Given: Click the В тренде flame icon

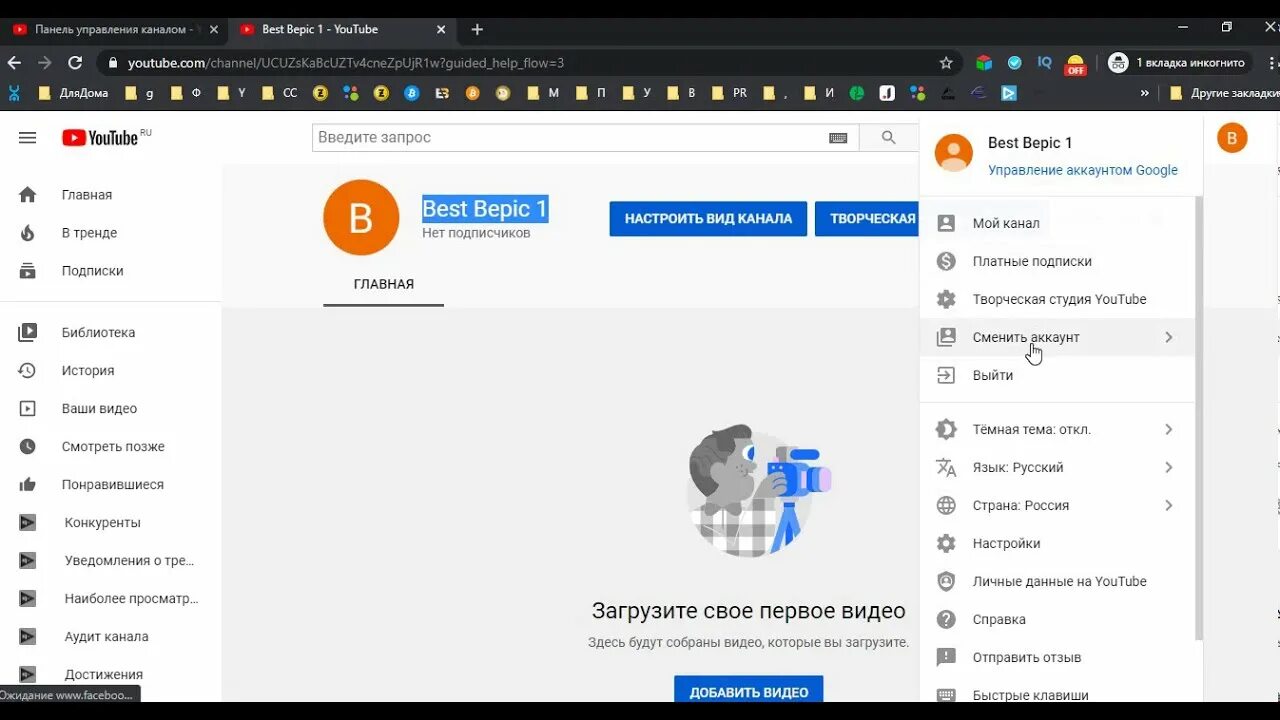Looking at the screenshot, I should pyautogui.click(x=28, y=233).
